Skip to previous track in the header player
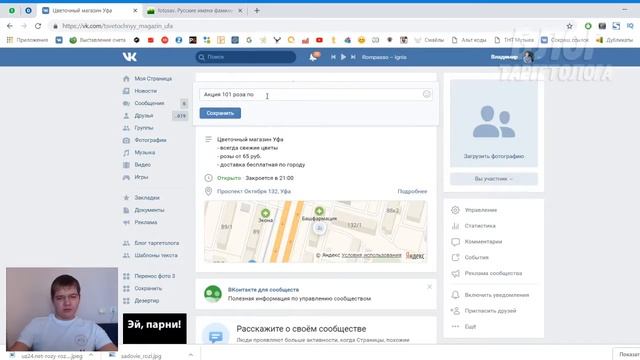 pyautogui.click(x=333, y=57)
